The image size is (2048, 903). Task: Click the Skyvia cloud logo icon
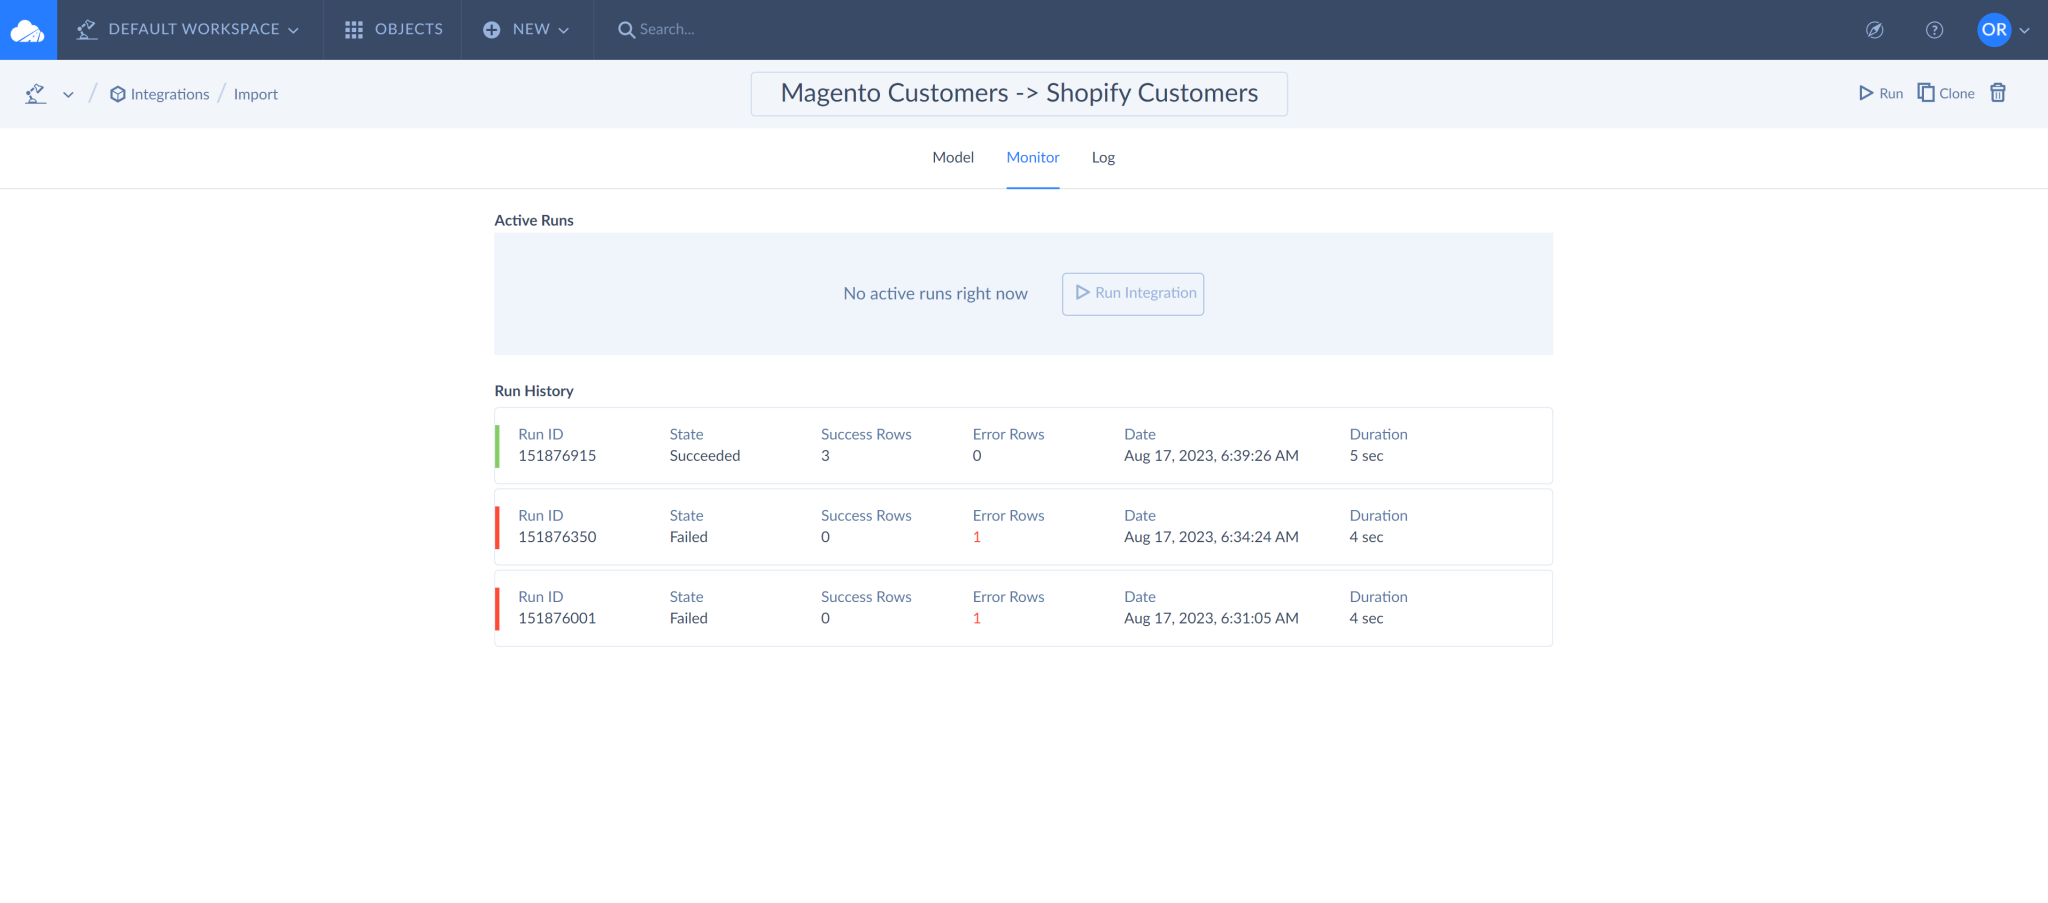click(x=28, y=30)
